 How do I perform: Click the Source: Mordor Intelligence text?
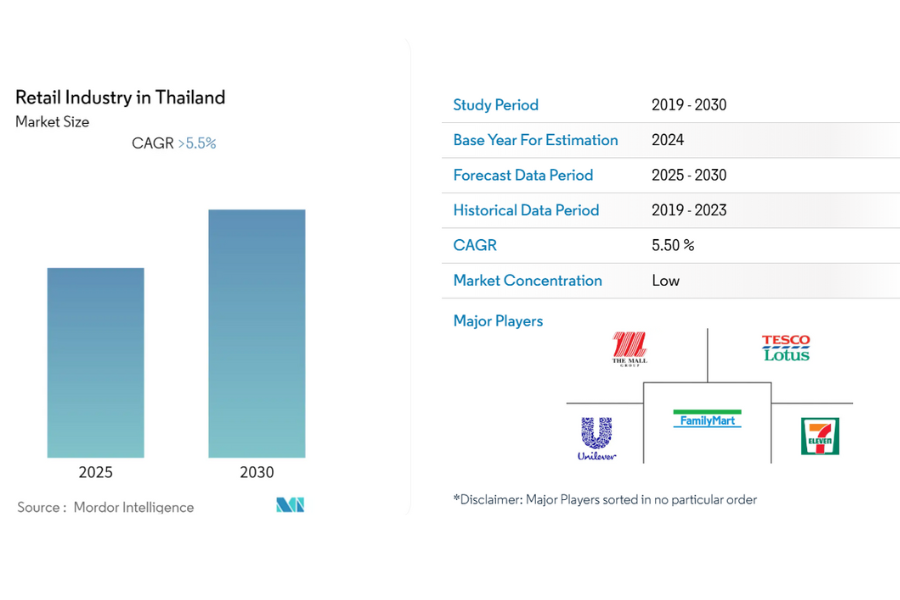[x=106, y=507]
